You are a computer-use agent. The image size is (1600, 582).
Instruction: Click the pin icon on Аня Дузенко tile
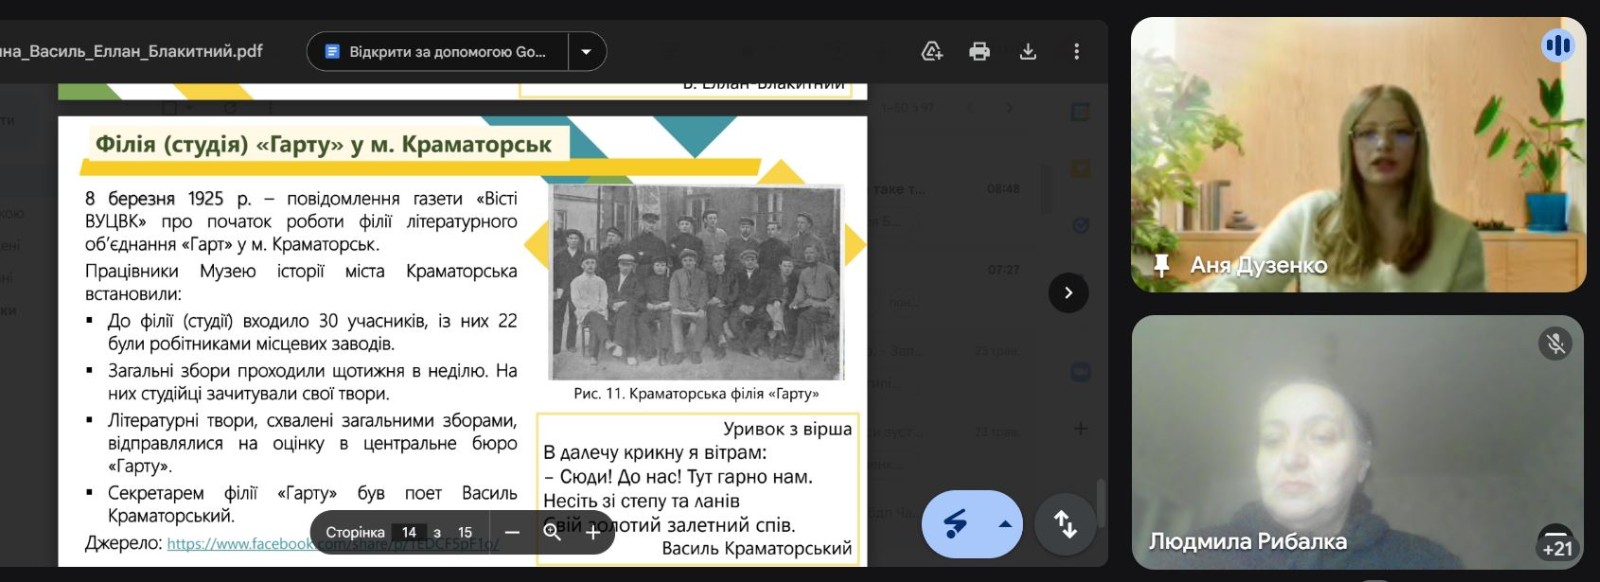1161,265
